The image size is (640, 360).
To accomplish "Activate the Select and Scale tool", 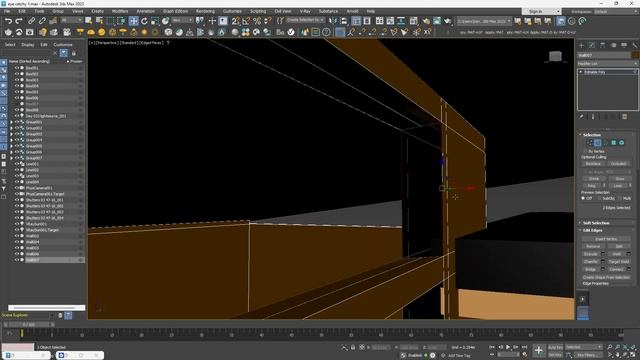I will point(155,21).
